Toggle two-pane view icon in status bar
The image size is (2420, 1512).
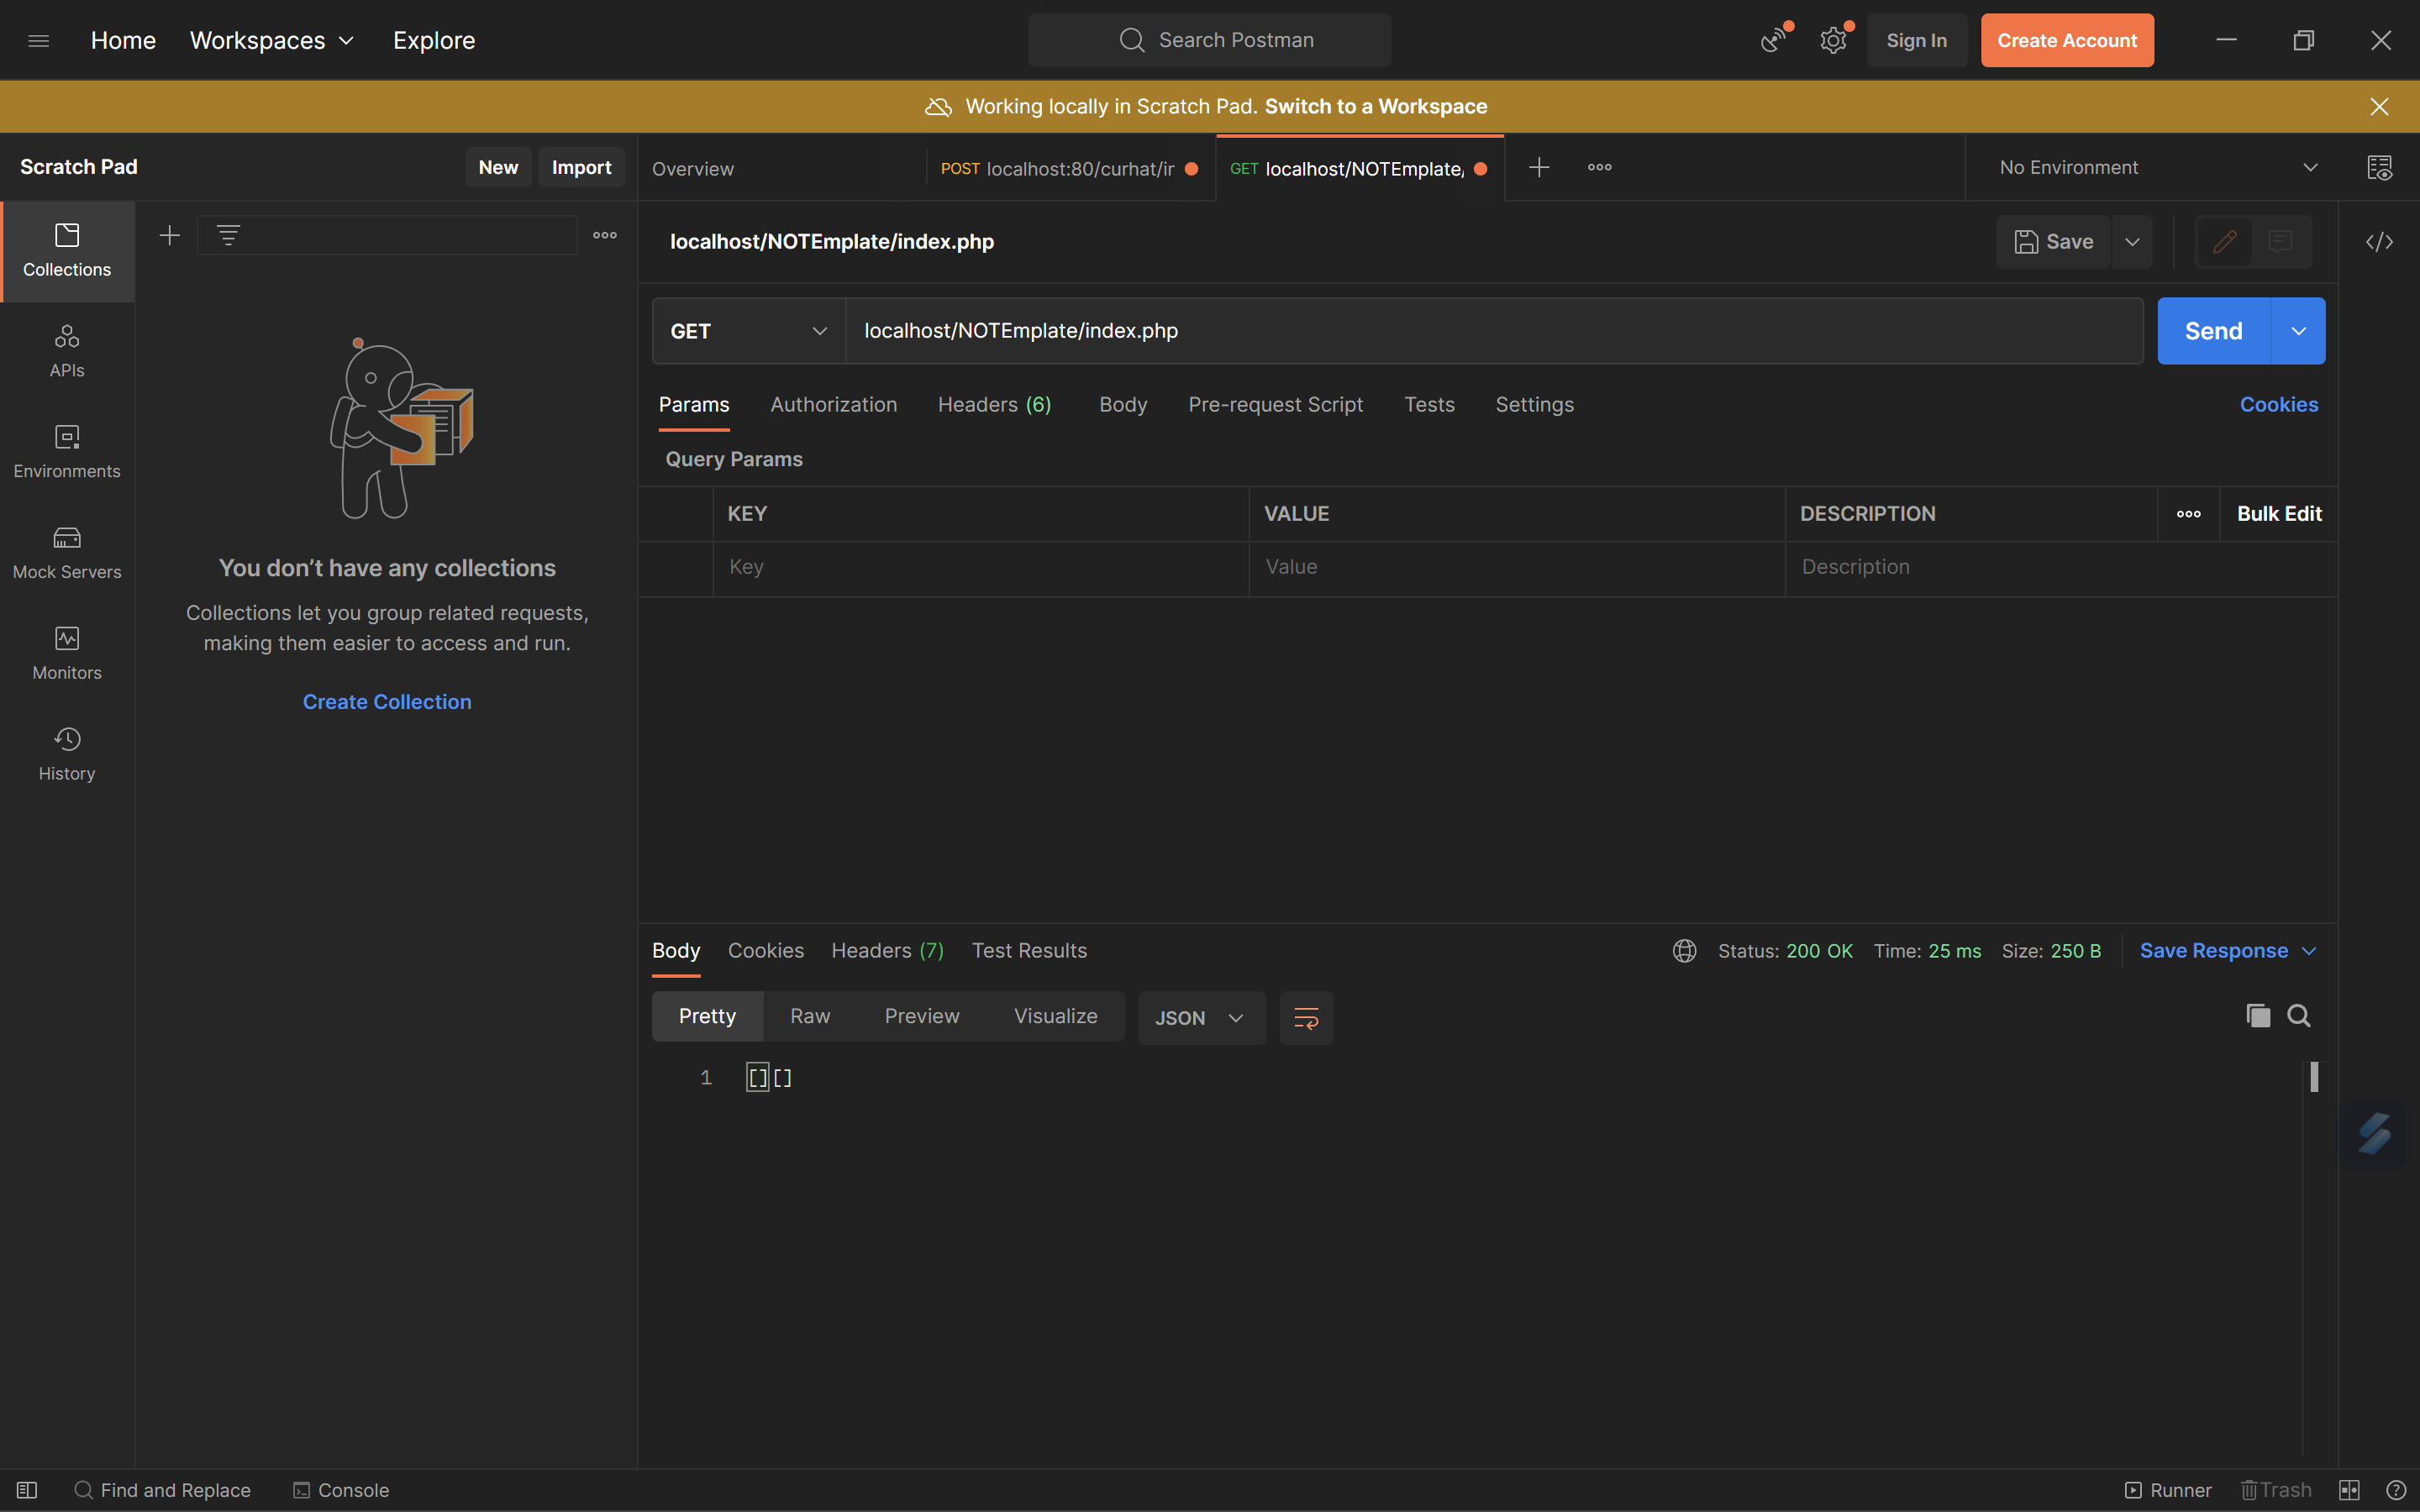pyautogui.click(x=2349, y=1490)
